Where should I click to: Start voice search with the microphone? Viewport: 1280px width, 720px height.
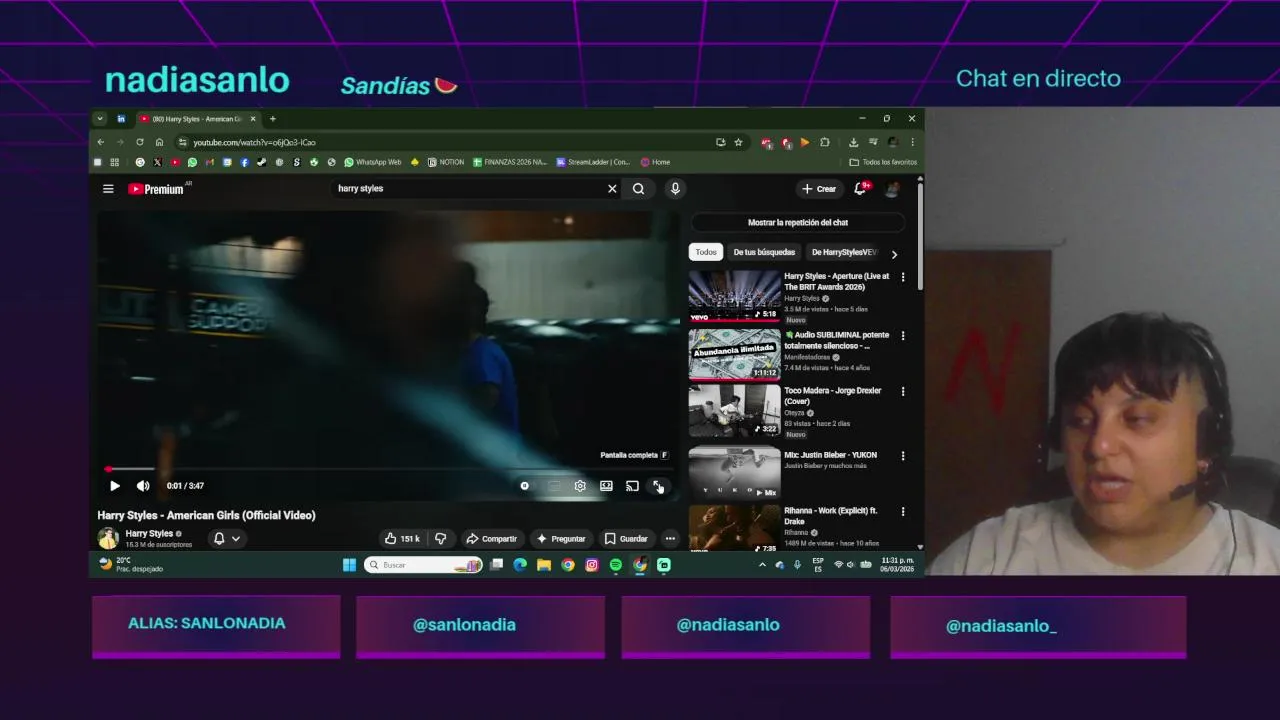[x=675, y=189]
